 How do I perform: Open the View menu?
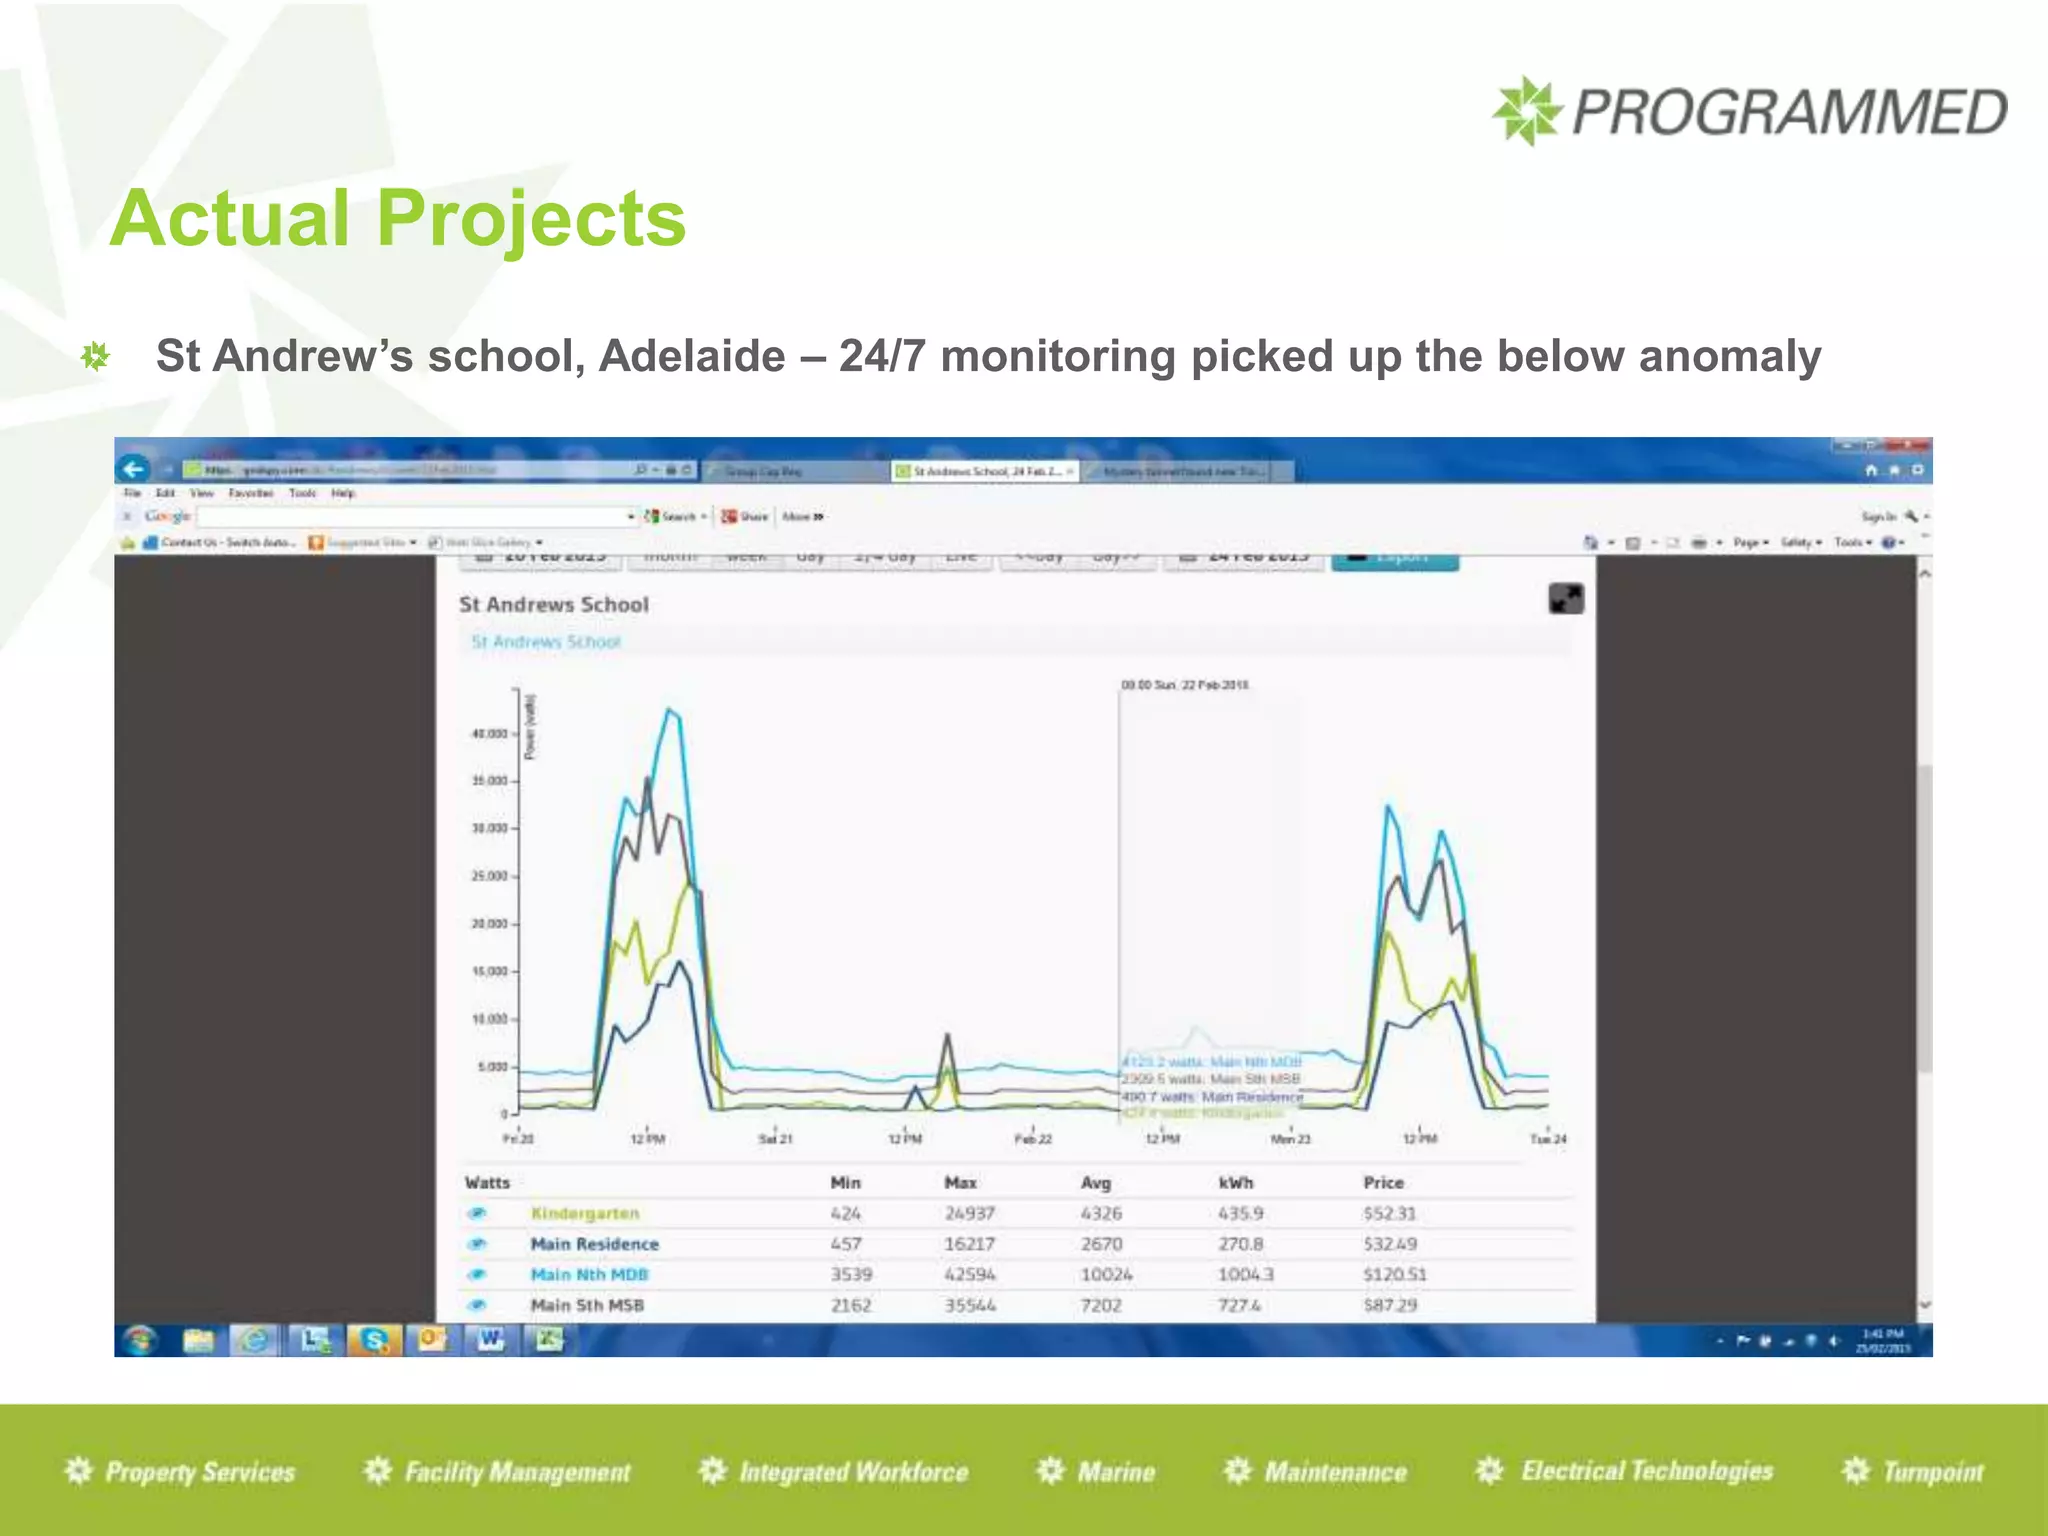[x=202, y=493]
